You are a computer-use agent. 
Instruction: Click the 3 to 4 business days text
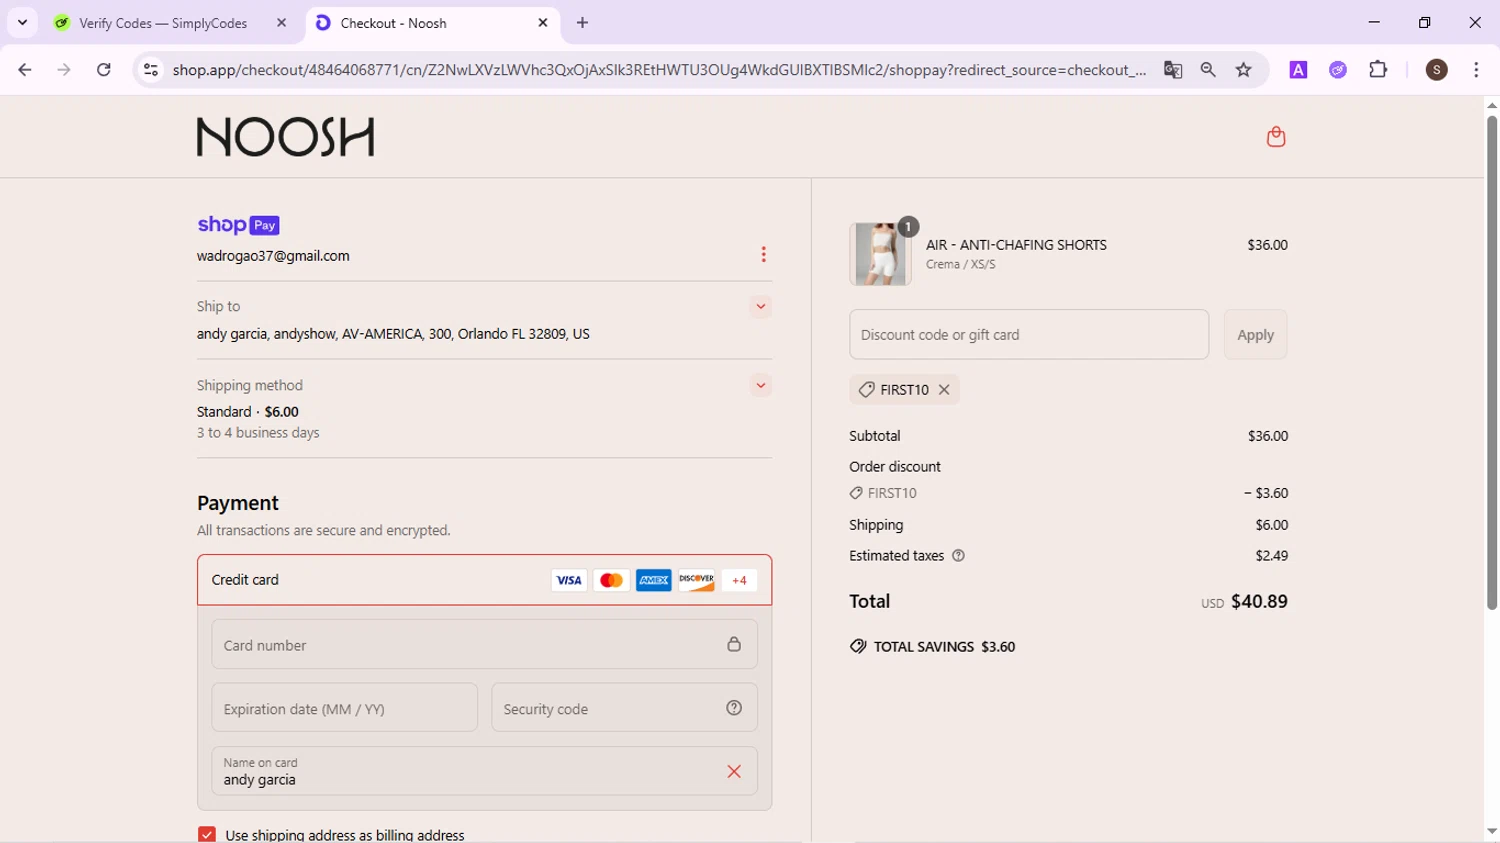pyautogui.click(x=258, y=433)
